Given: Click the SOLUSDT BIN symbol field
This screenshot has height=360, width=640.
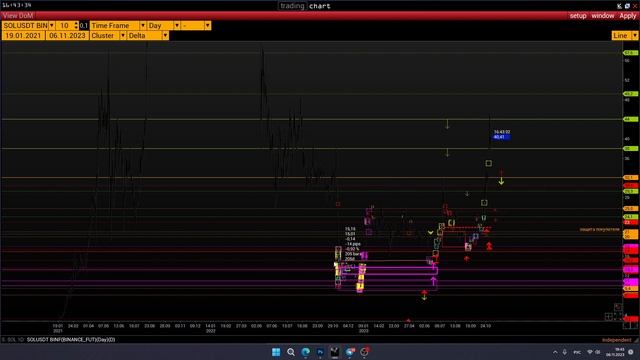Looking at the screenshot, I should click(x=25, y=25).
